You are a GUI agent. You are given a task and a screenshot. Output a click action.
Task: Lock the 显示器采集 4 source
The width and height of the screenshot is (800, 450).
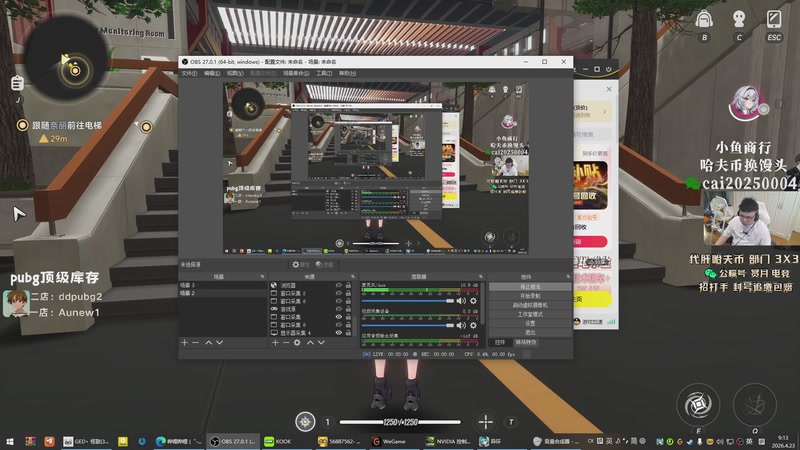coord(348,333)
